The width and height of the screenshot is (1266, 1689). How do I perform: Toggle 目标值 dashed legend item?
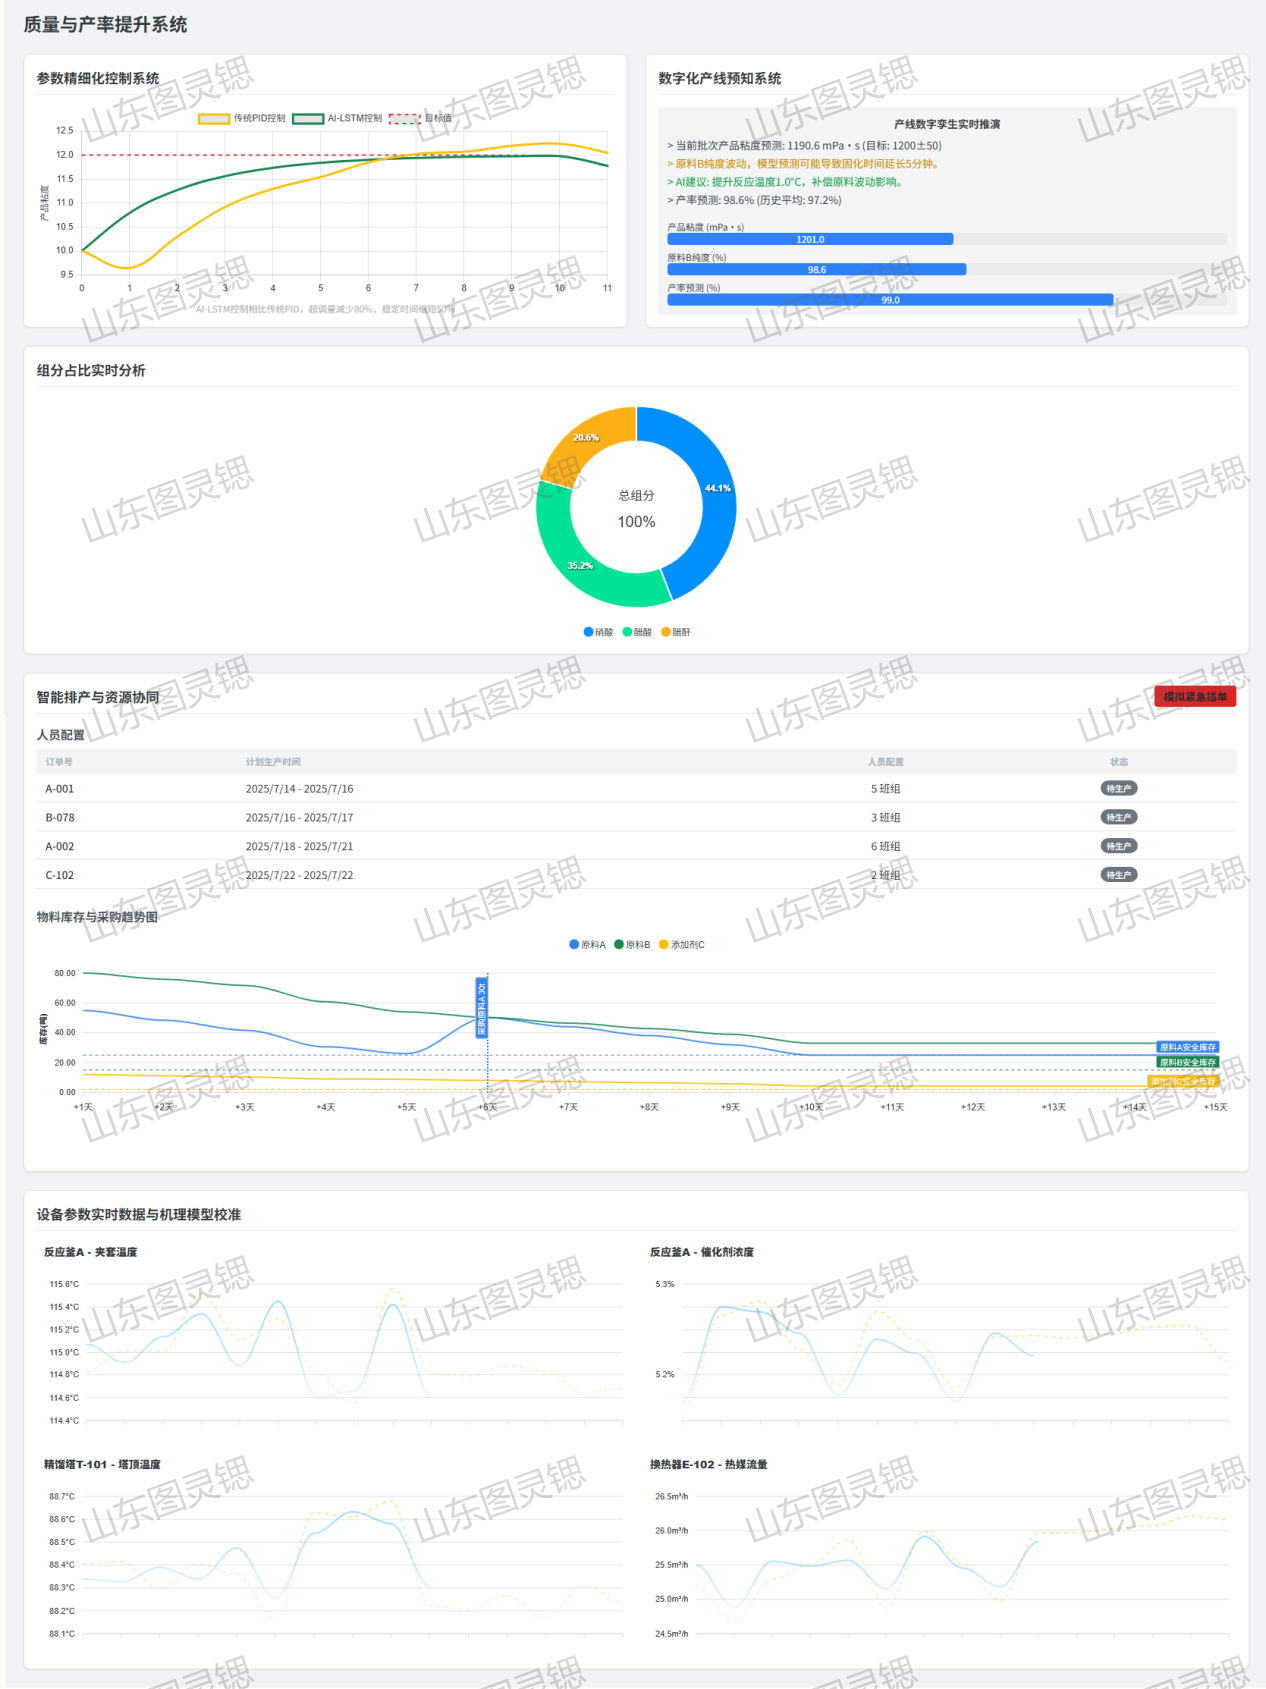(421, 118)
